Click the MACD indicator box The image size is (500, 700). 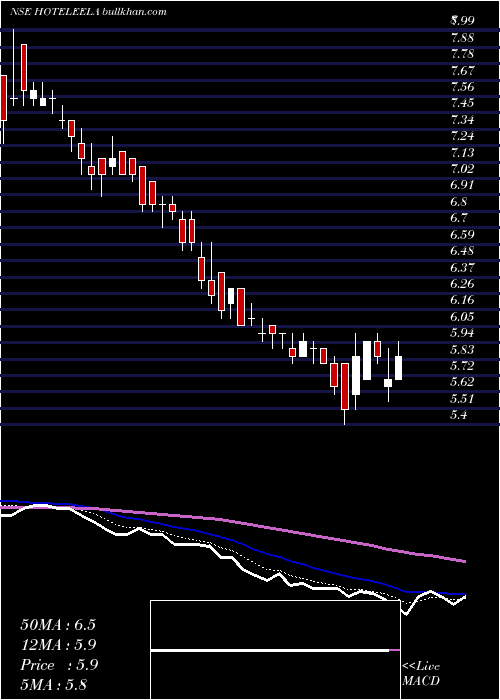click(275, 650)
